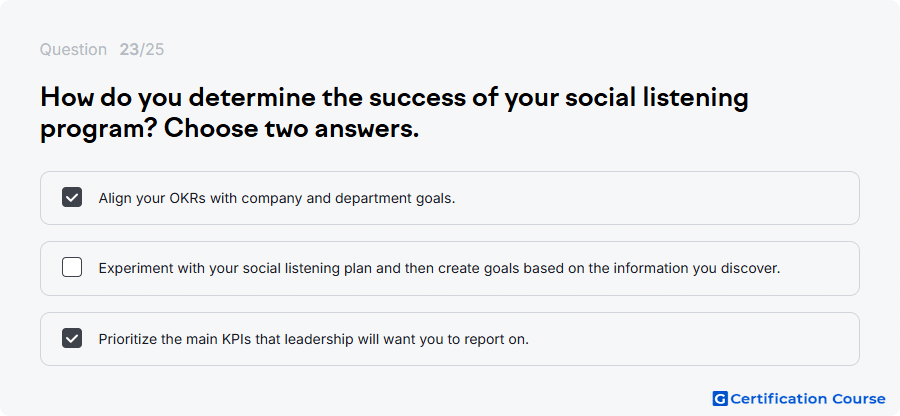Click empty area of third answer card
Viewport: 900px width, 416px height.
(689, 339)
